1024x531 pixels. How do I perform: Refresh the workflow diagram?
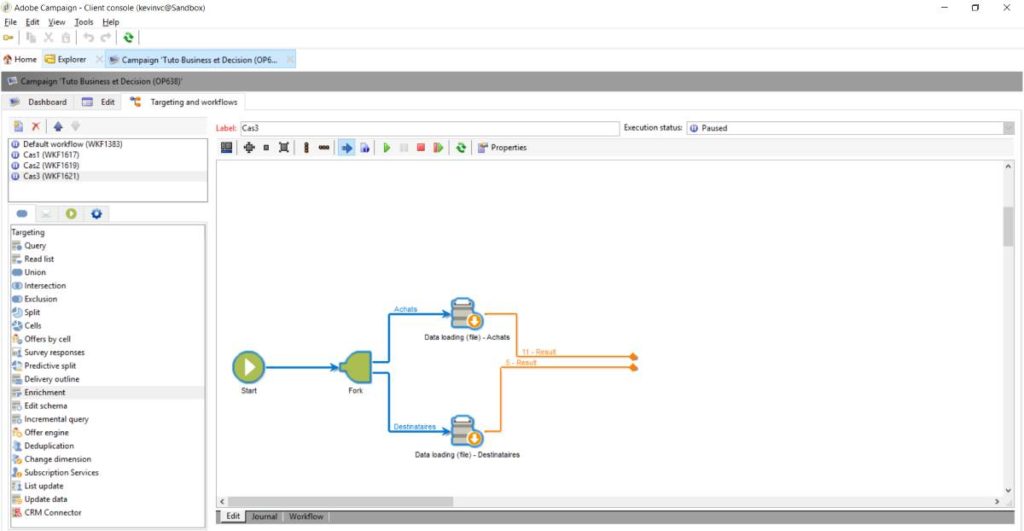461,148
